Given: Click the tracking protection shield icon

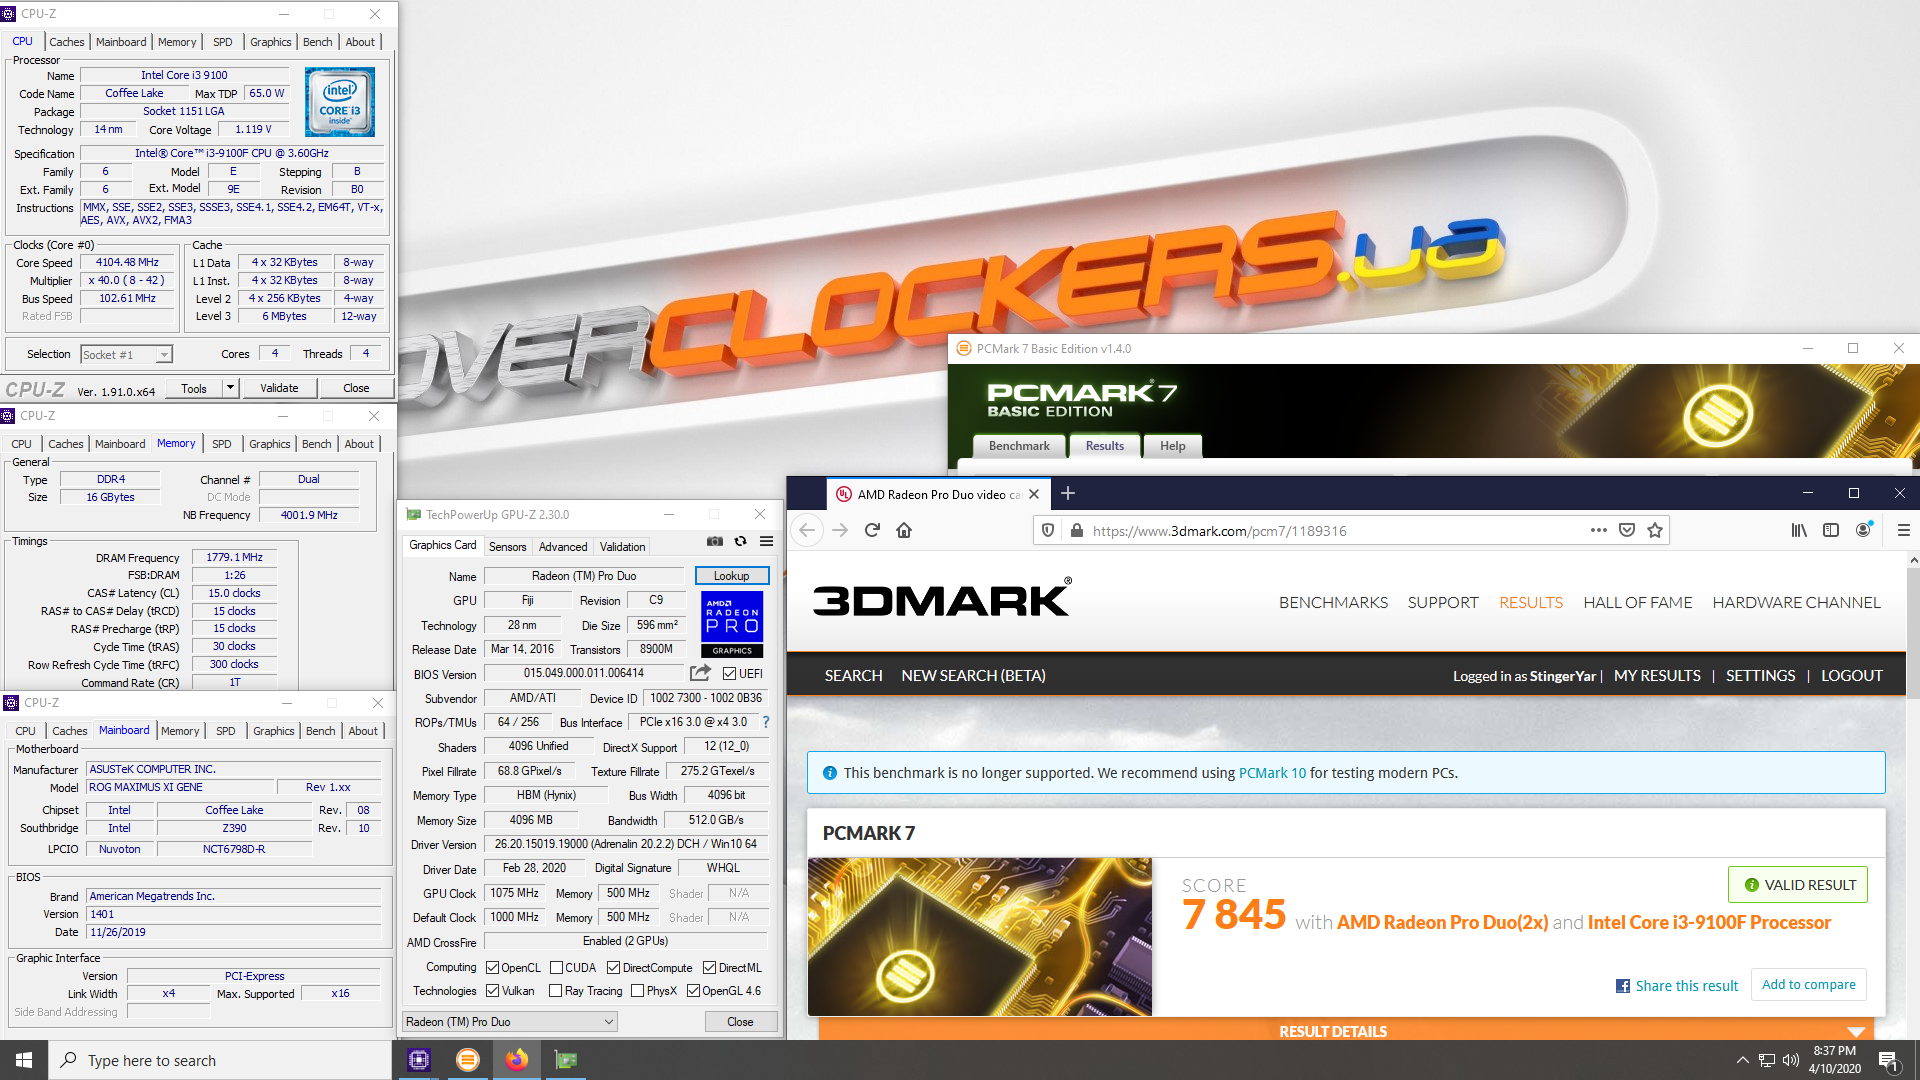Looking at the screenshot, I should pyautogui.click(x=1048, y=530).
